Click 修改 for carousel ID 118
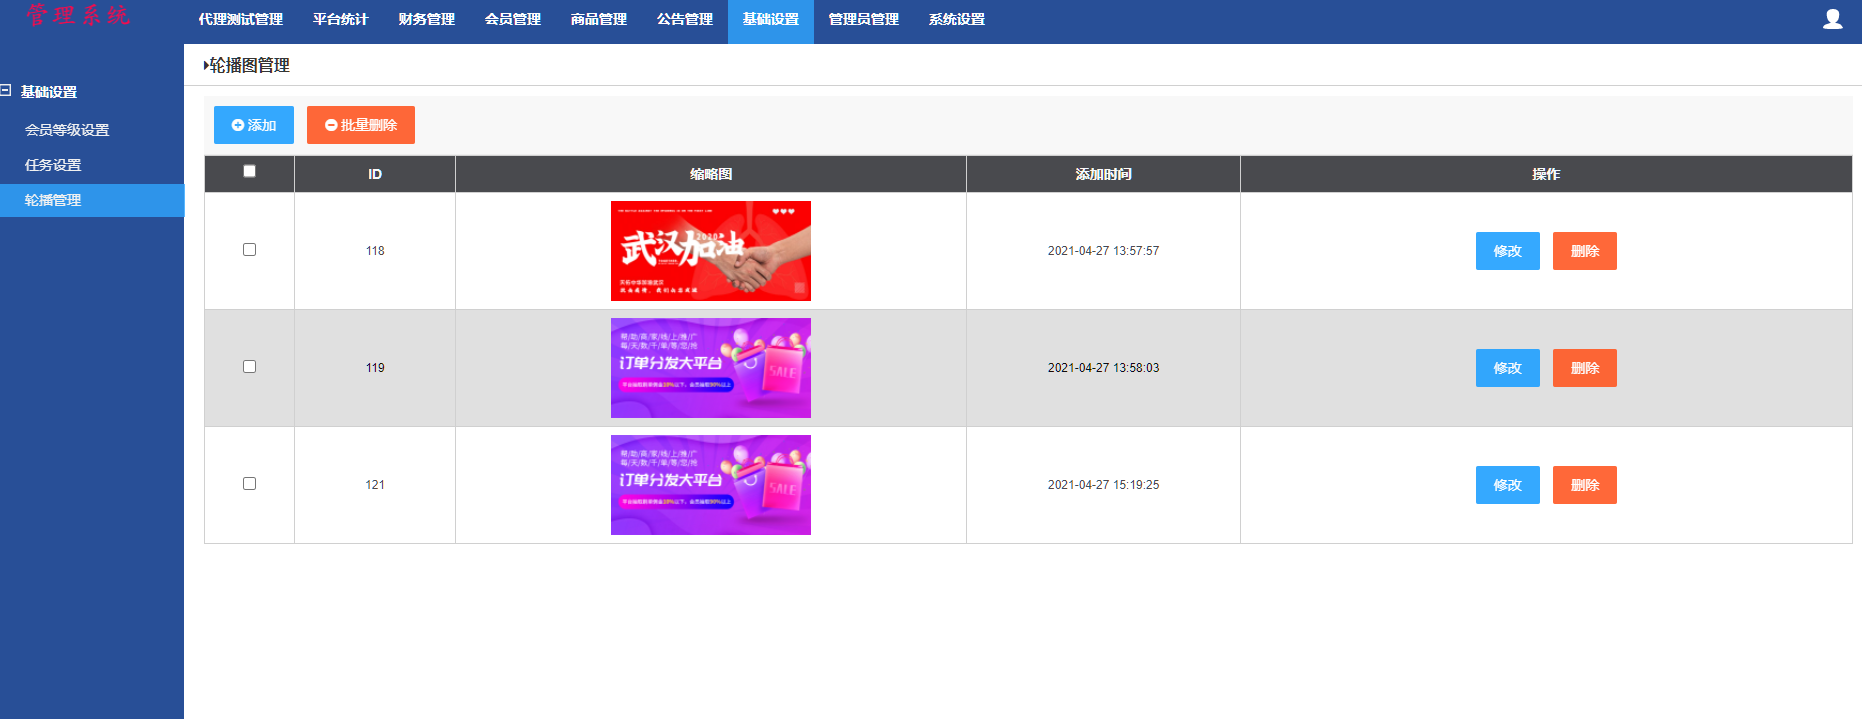This screenshot has width=1862, height=719. click(1507, 251)
